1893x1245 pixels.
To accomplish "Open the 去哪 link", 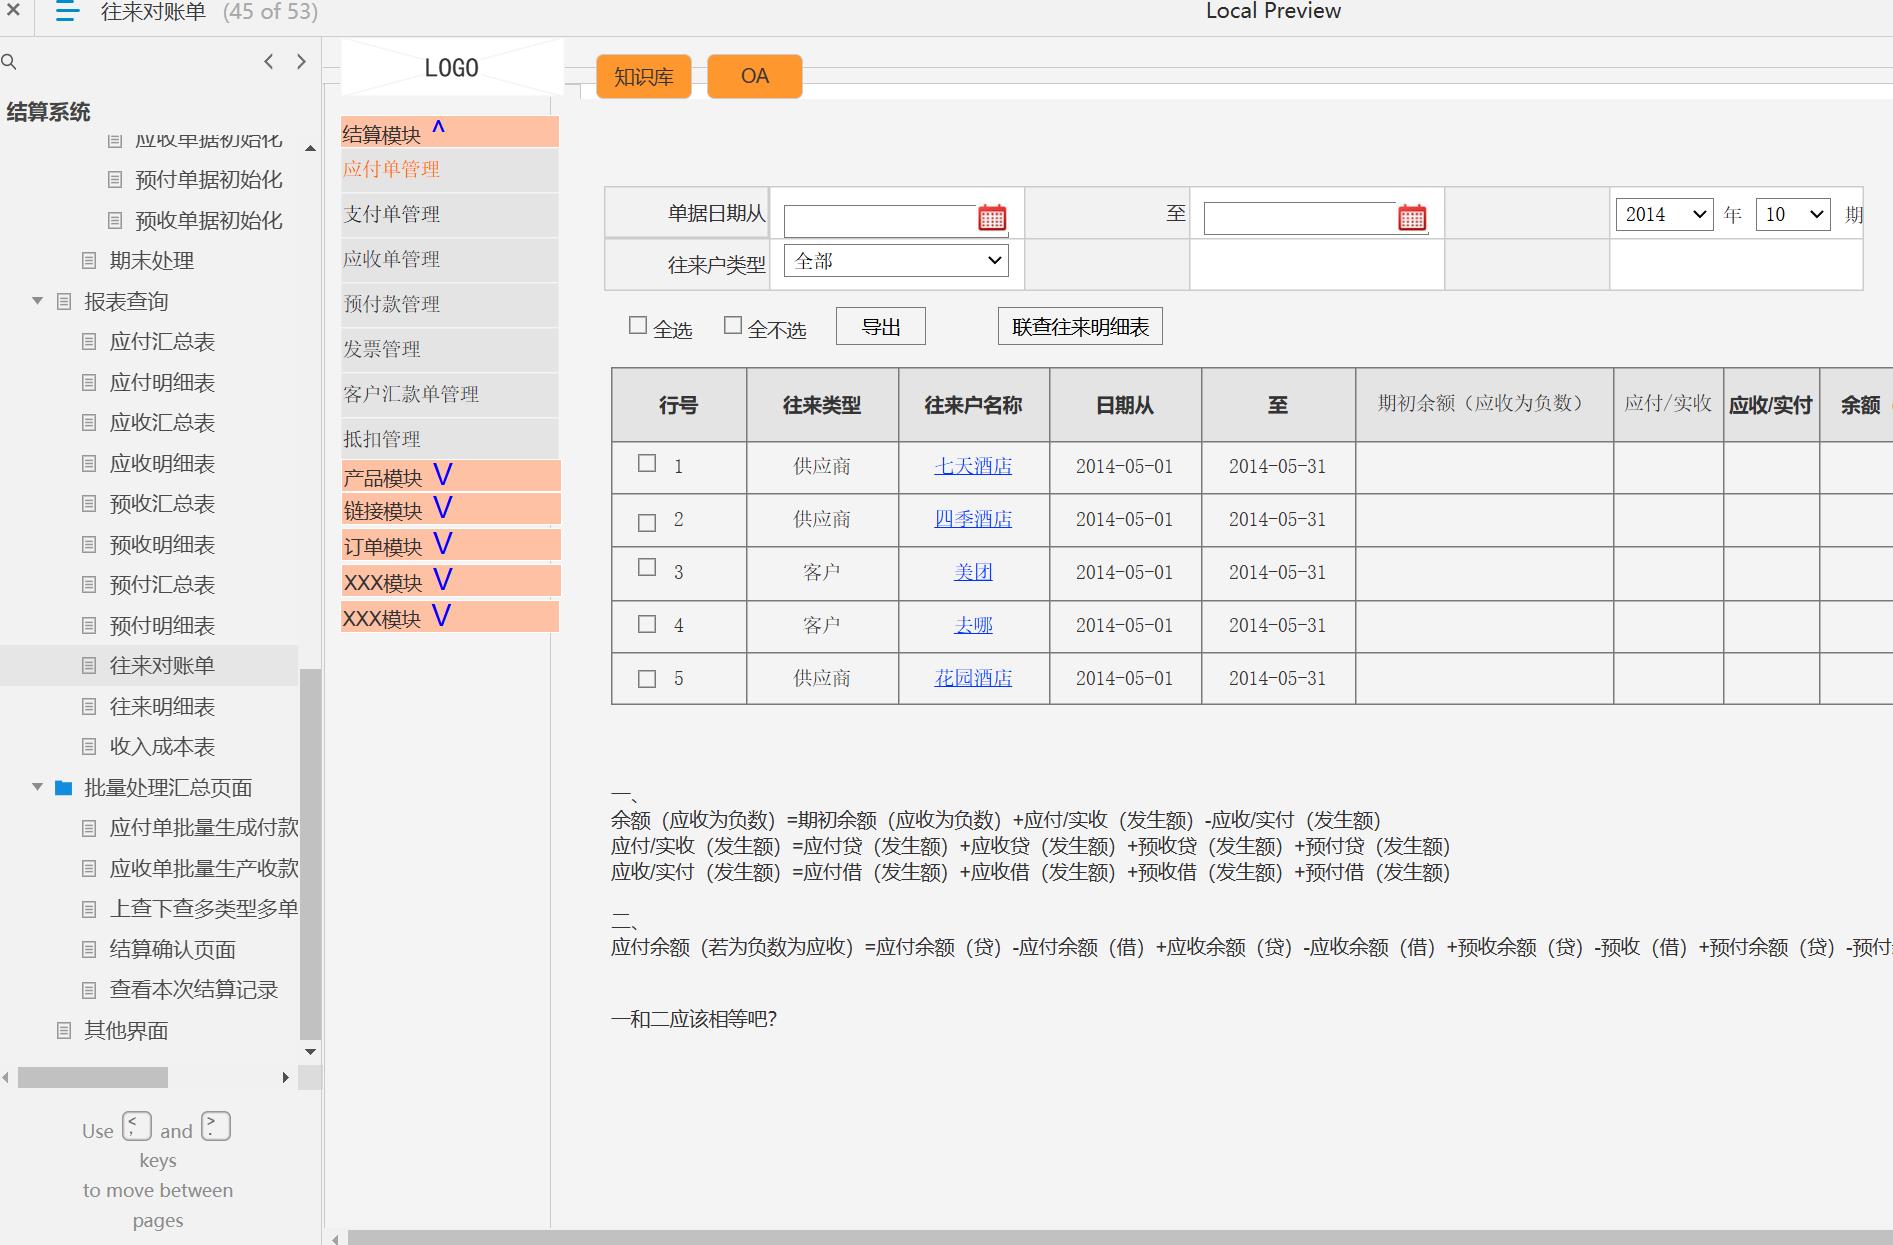I will (x=973, y=625).
